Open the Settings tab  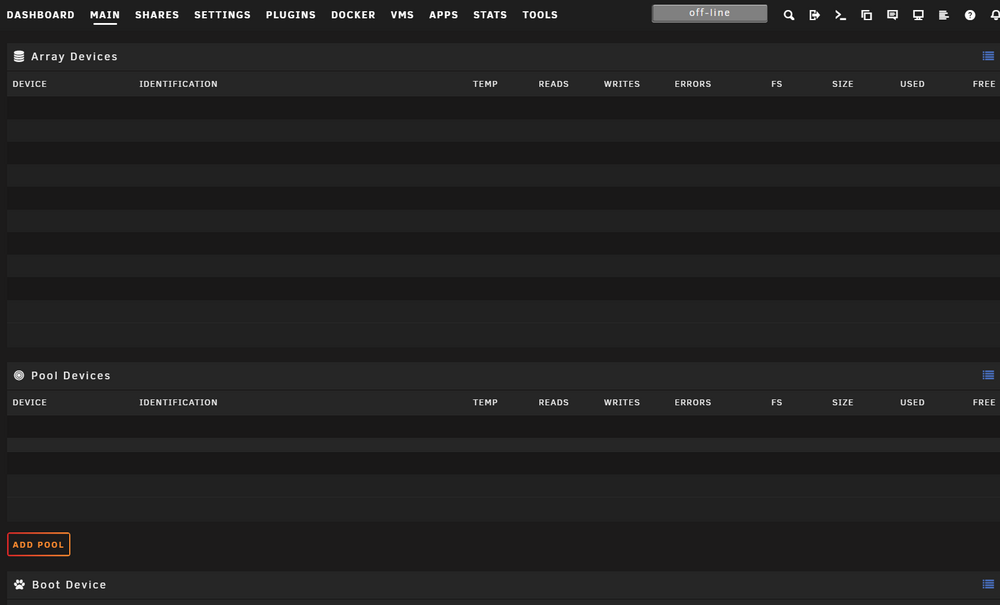point(222,15)
